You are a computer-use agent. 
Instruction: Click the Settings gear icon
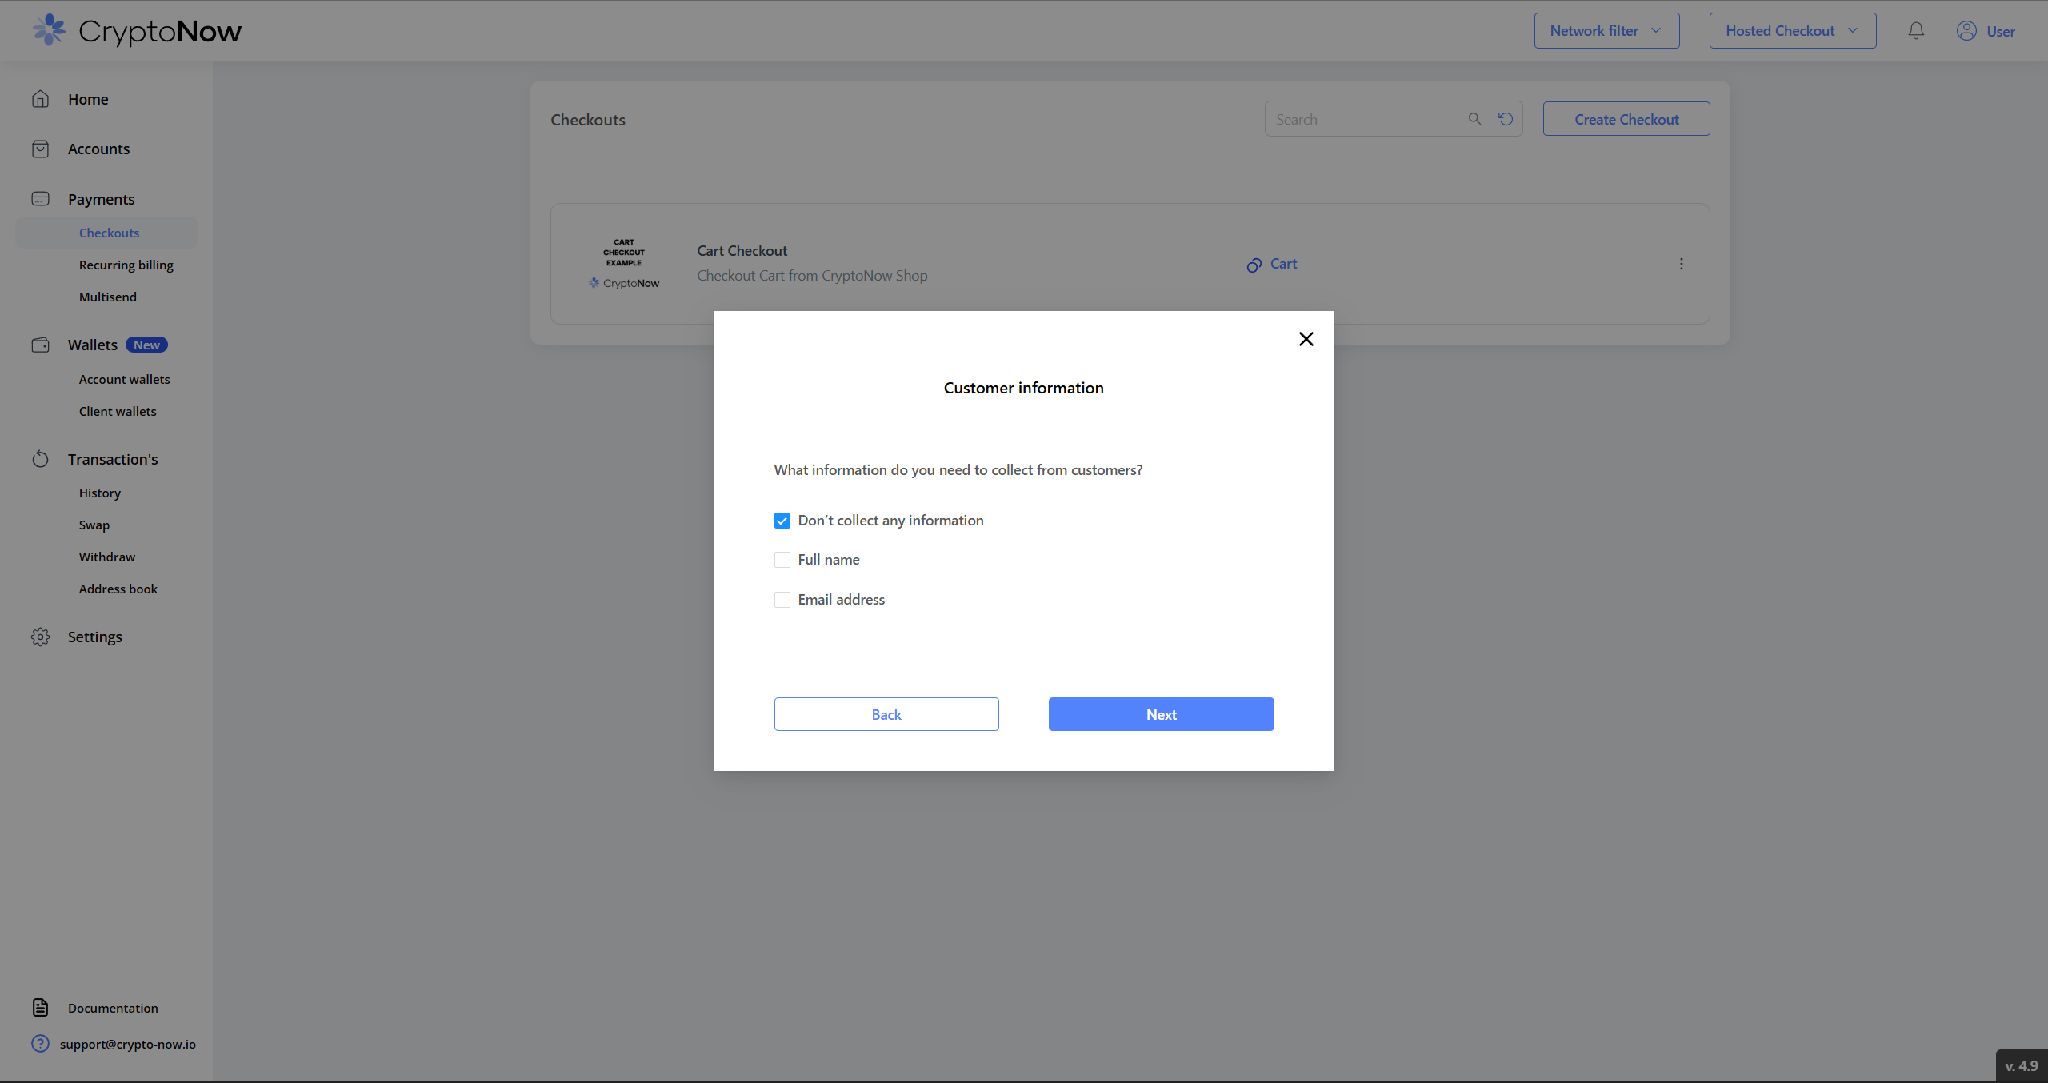pos(41,637)
